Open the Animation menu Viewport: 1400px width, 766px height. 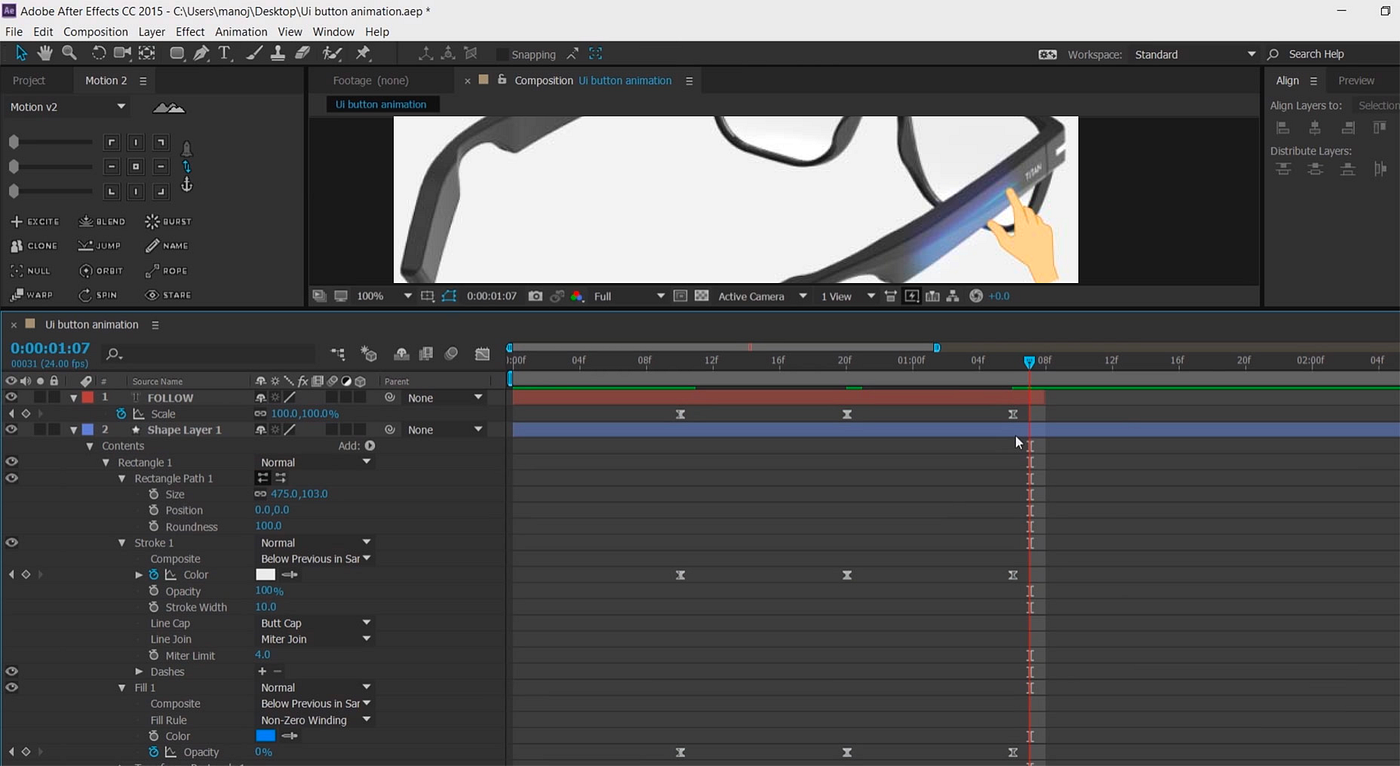point(241,32)
